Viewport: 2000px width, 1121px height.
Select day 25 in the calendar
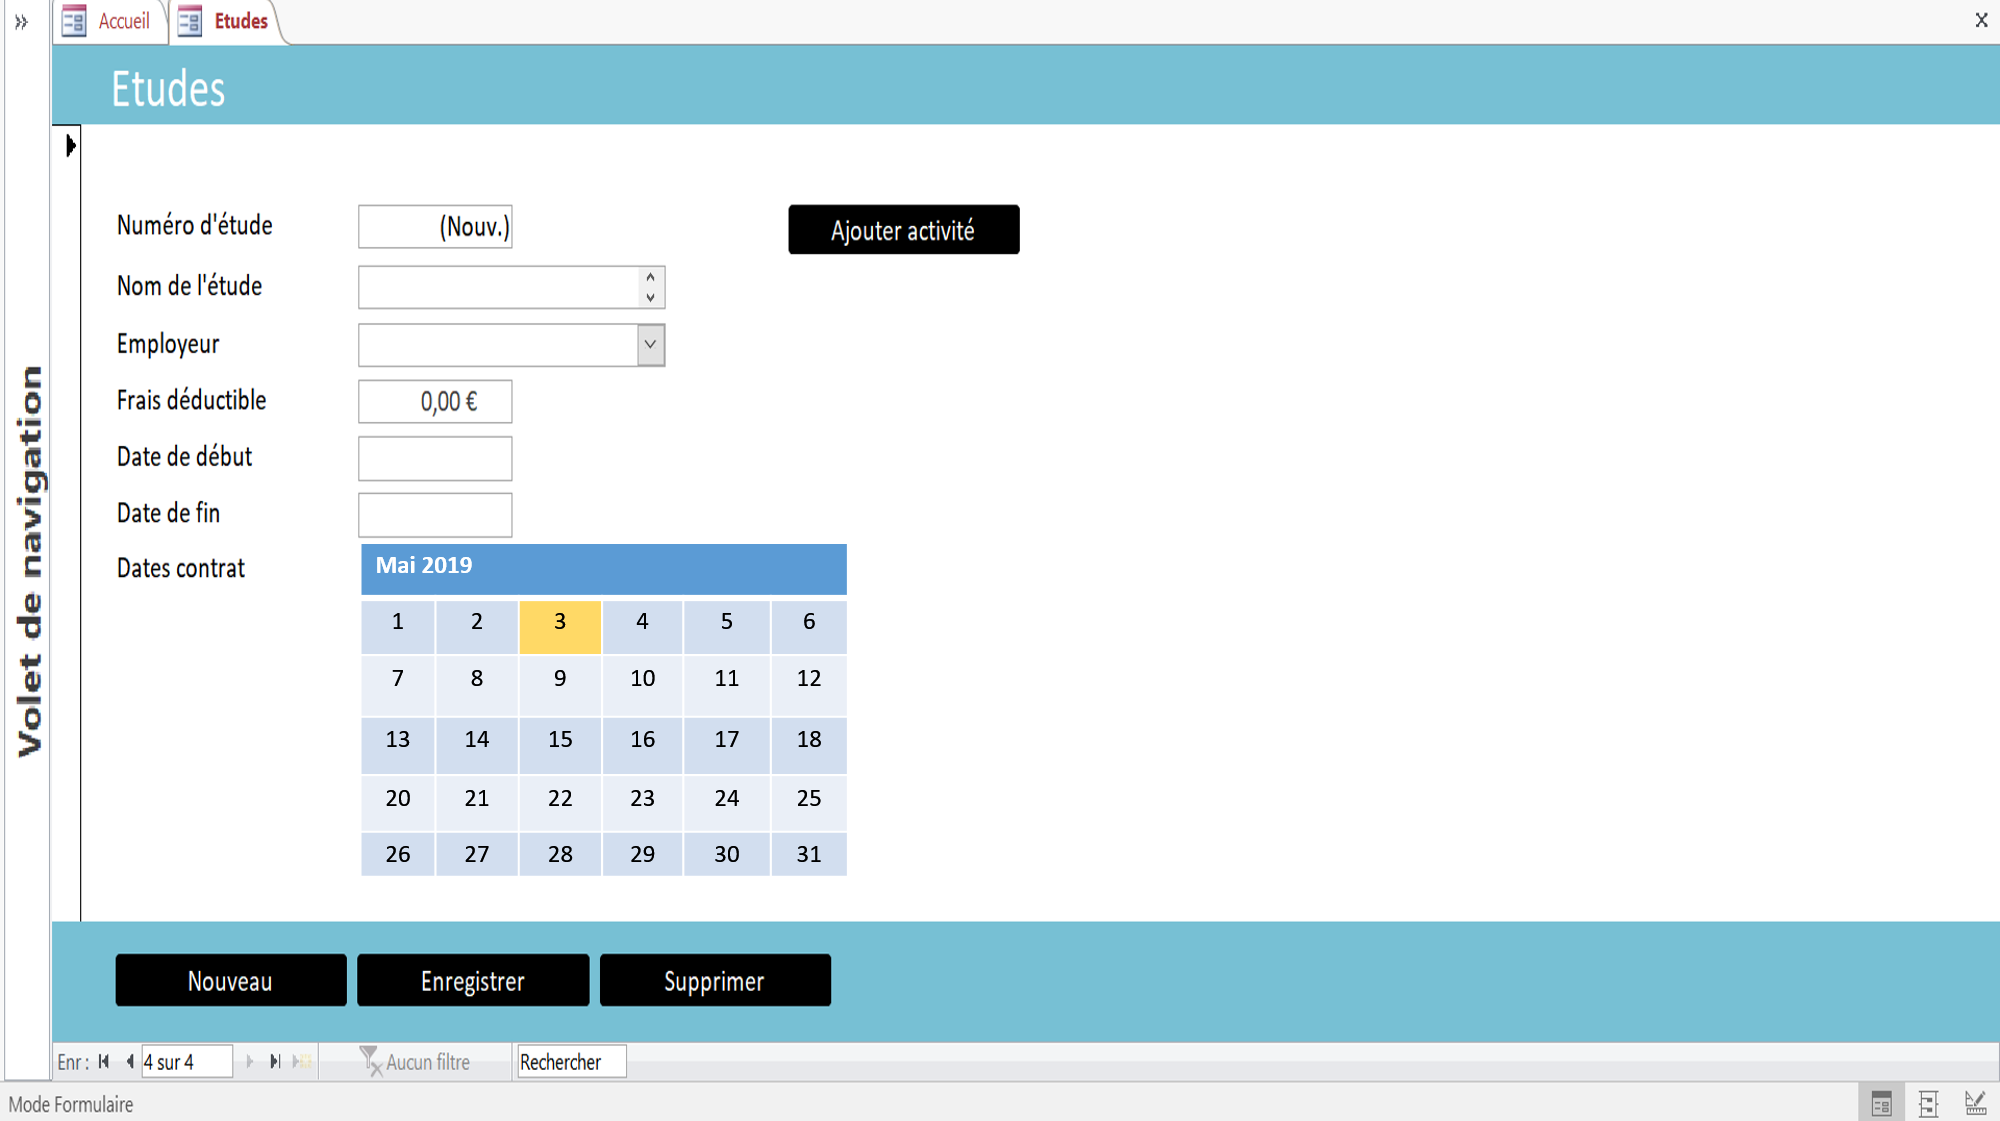(809, 803)
